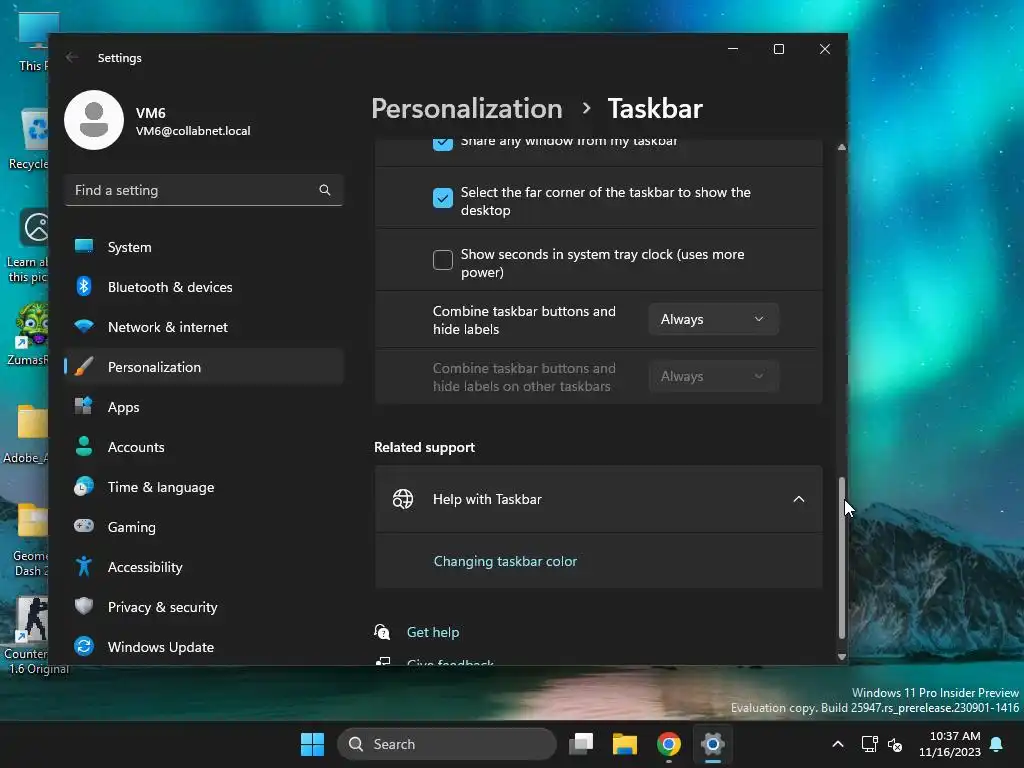Click the Accessibility figure icon

(x=84, y=566)
